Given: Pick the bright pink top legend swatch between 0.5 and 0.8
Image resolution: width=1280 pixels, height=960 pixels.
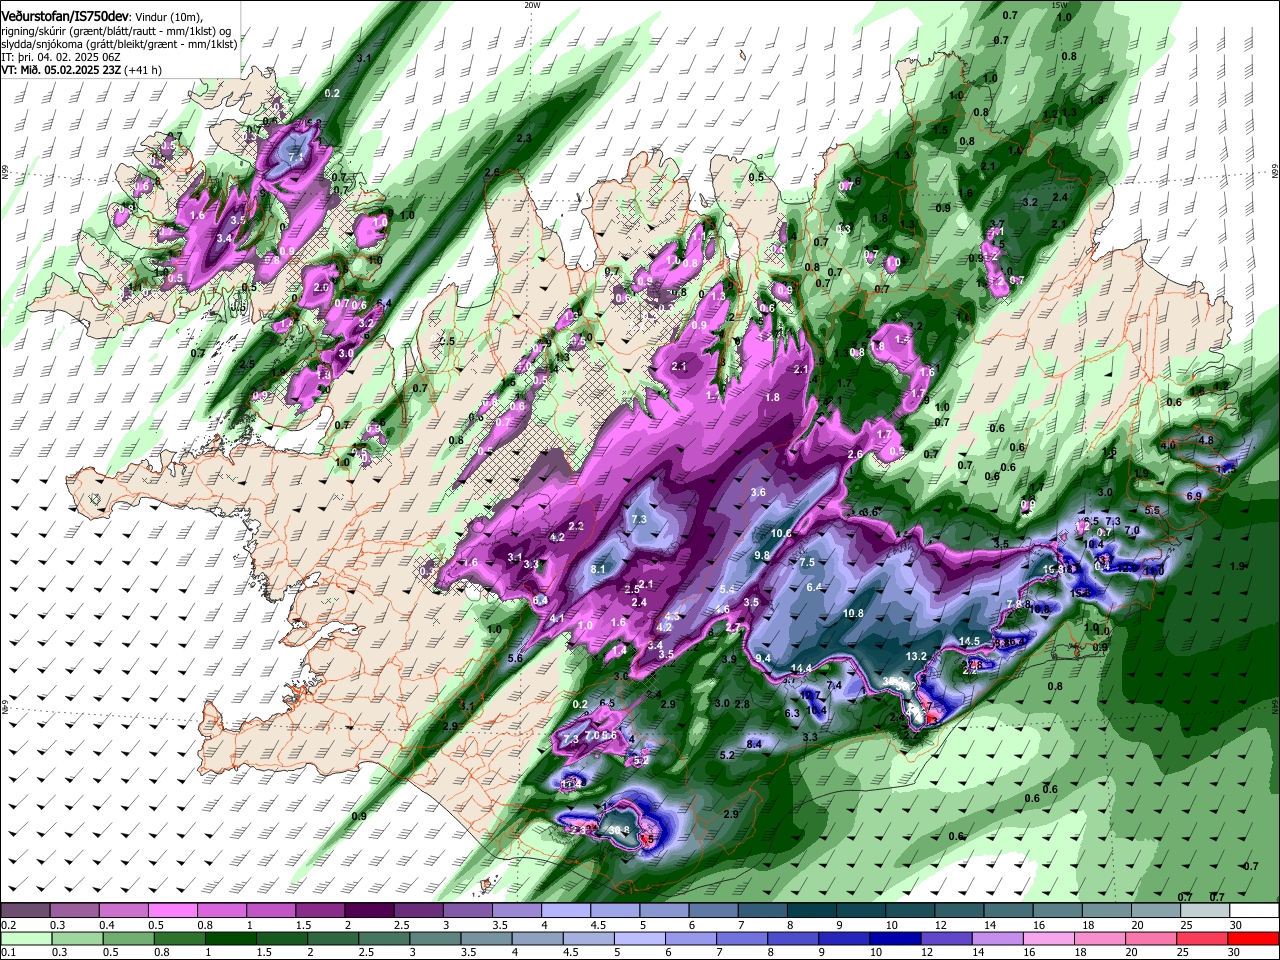Looking at the screenshot, I should click(x=172, y=911).
